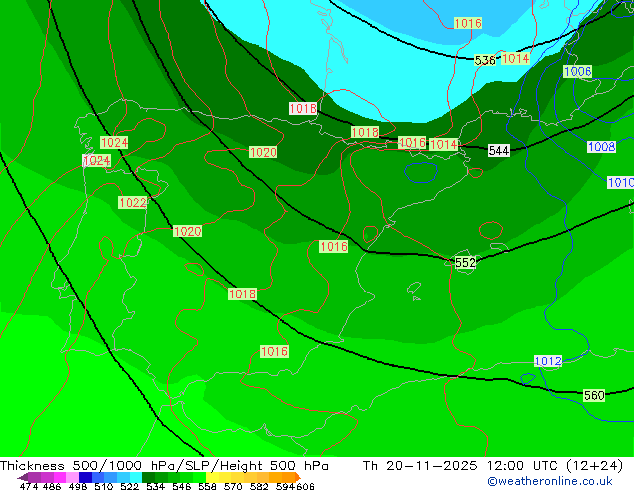Click the 522 value under the legend
This screenshot has height=490, width=634.
[129, 486]
